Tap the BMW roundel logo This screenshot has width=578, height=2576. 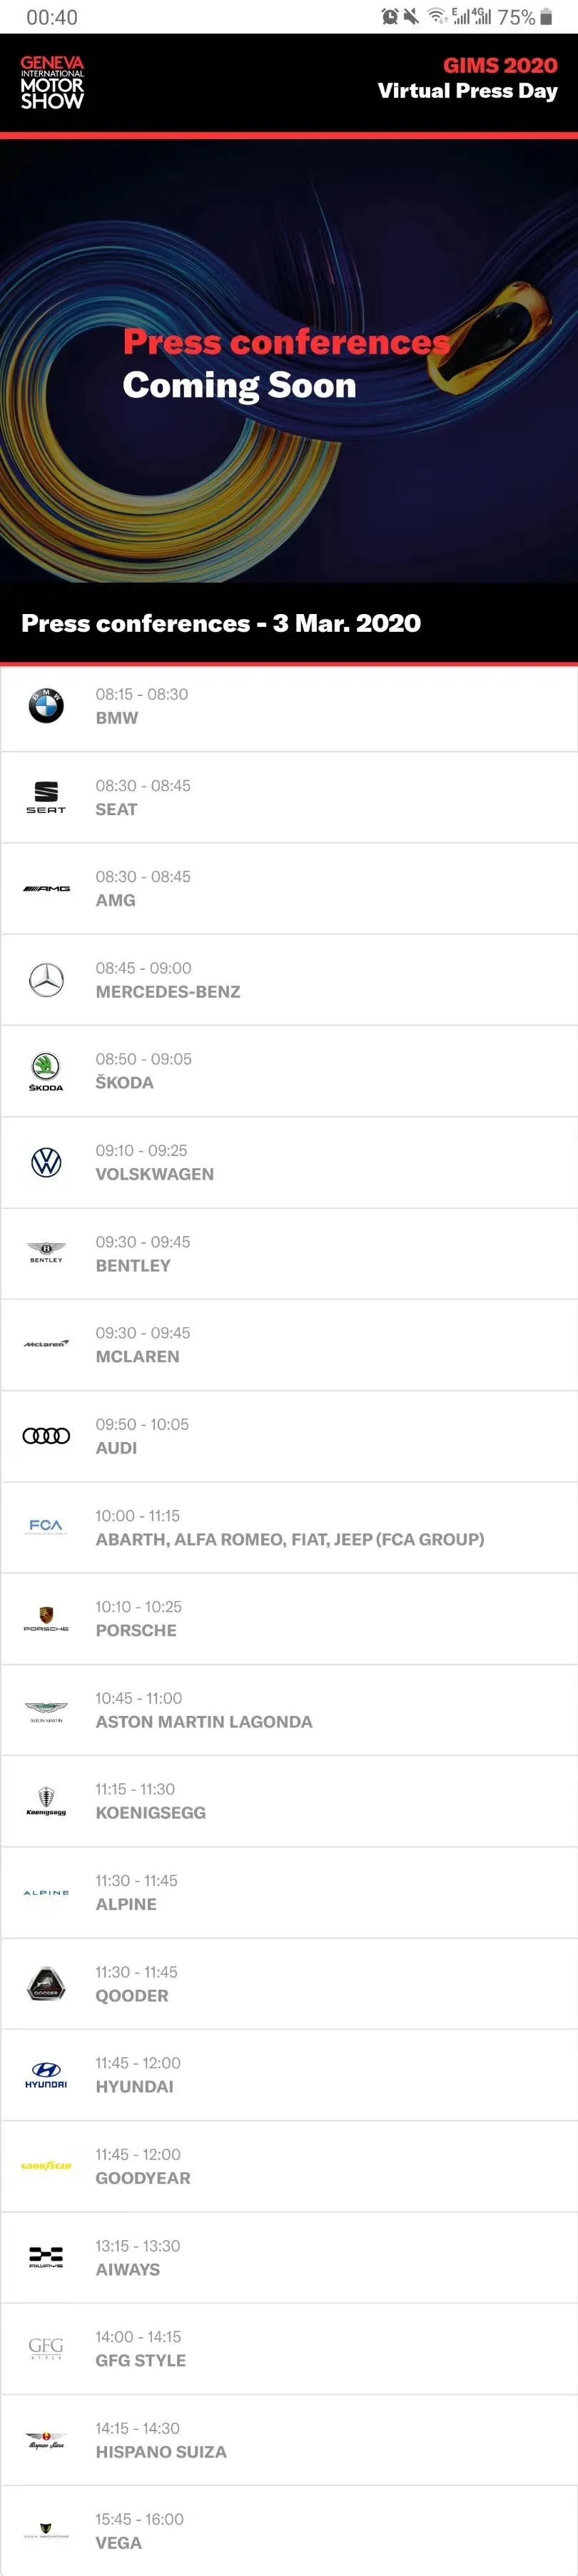coord(46,706)
